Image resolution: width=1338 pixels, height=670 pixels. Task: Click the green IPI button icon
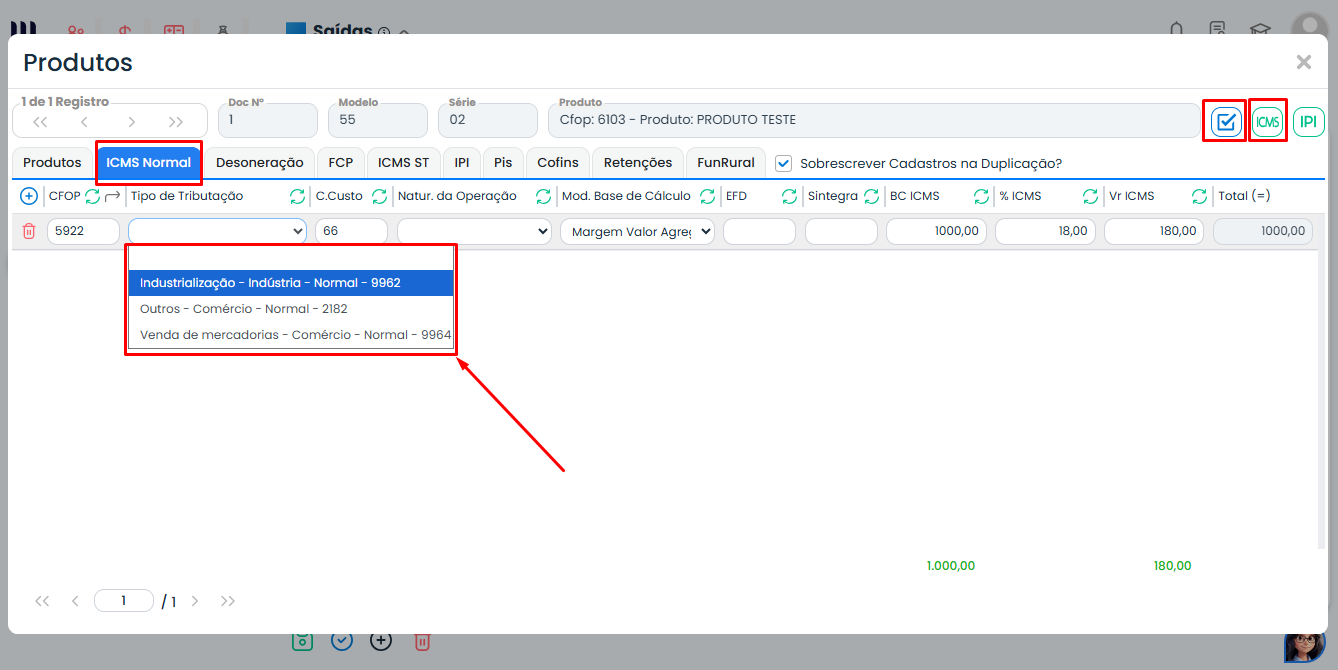coord(1308,122)
